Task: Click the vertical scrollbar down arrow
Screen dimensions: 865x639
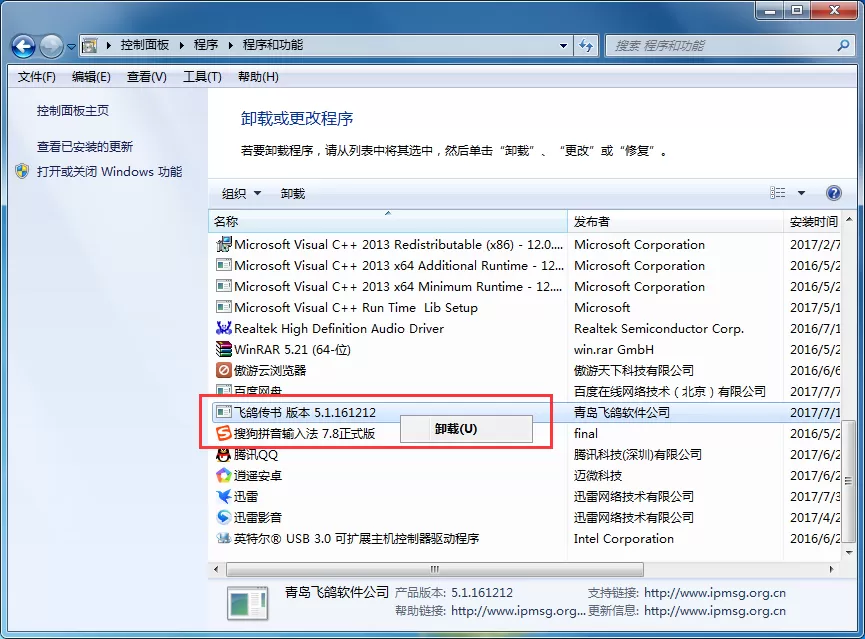Action: 849,552
